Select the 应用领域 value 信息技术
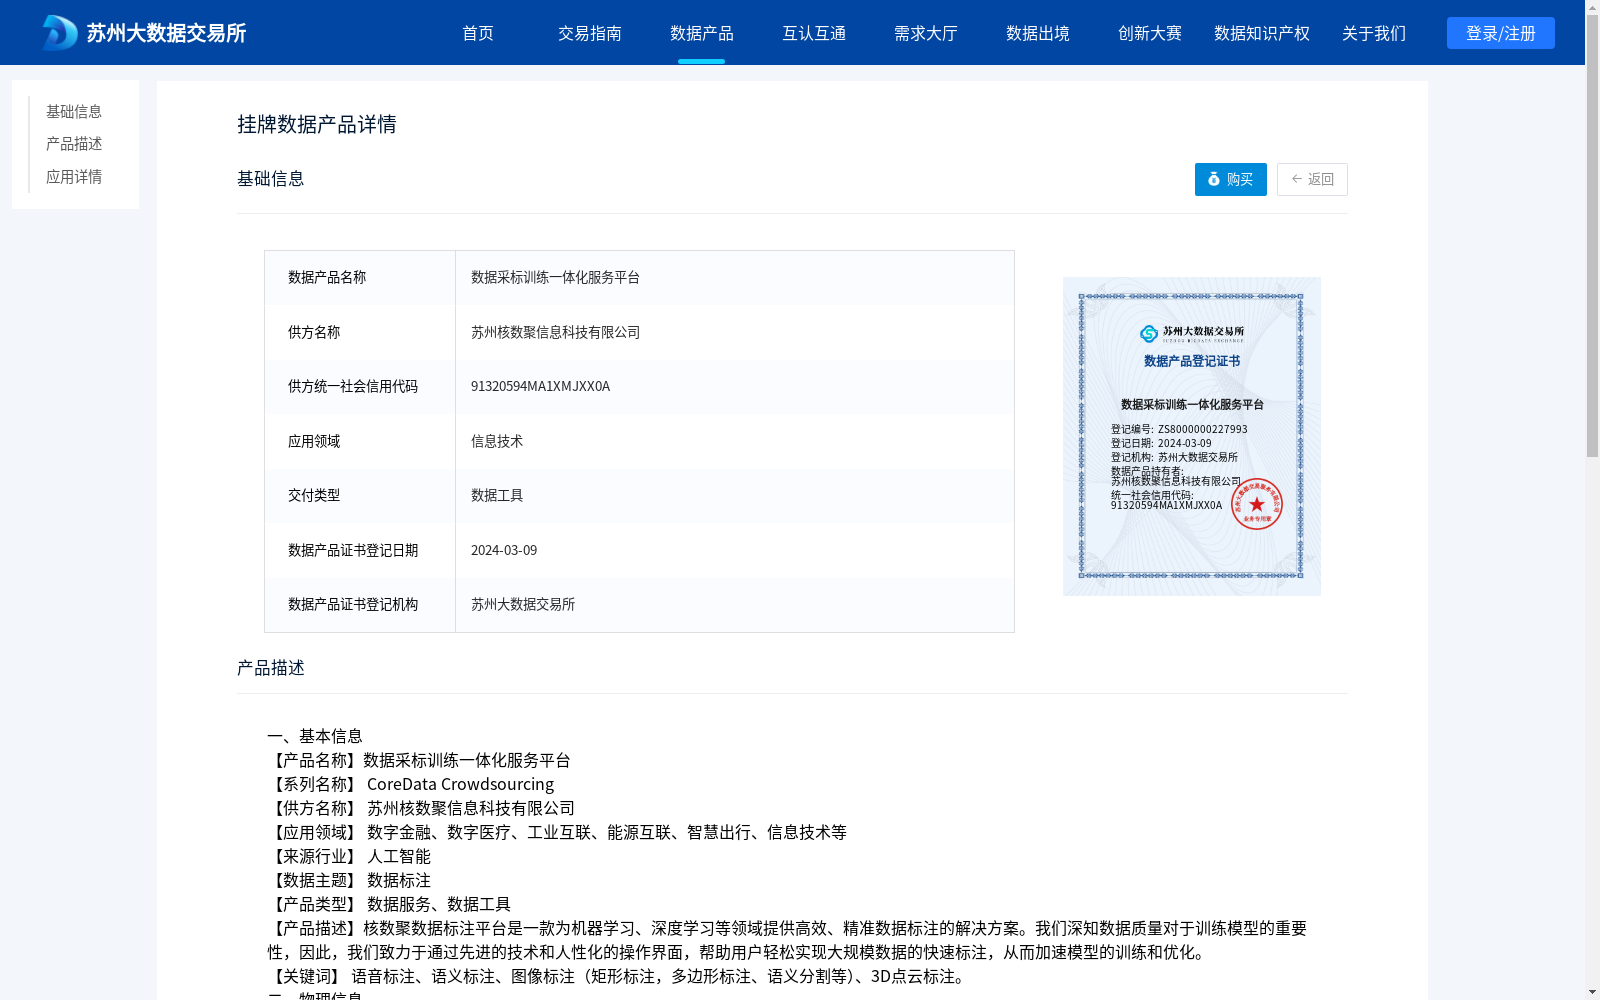This screenshot has height=1000, width=1600. tap(497, 441)
